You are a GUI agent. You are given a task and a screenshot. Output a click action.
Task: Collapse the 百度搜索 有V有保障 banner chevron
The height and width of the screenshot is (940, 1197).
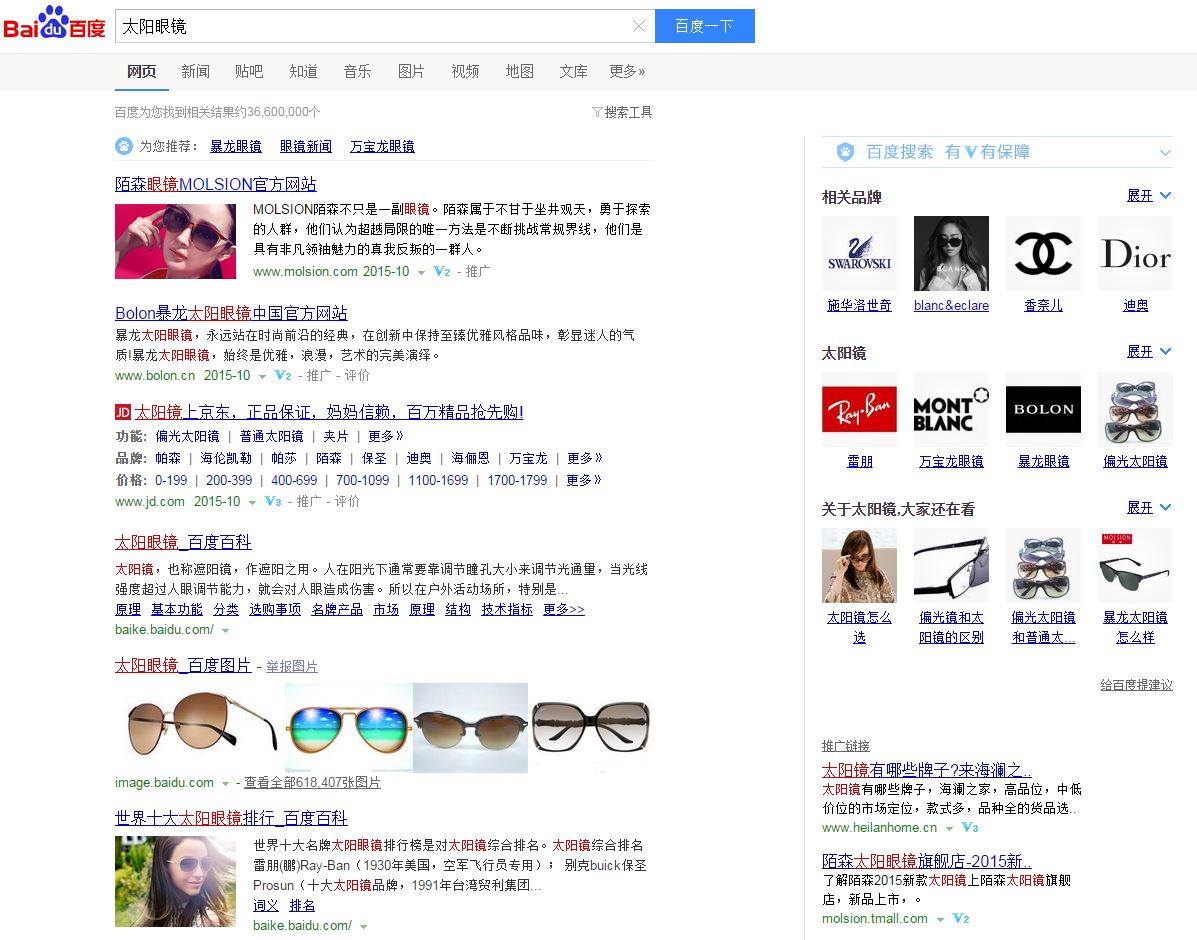click(x=1165, y=152)
